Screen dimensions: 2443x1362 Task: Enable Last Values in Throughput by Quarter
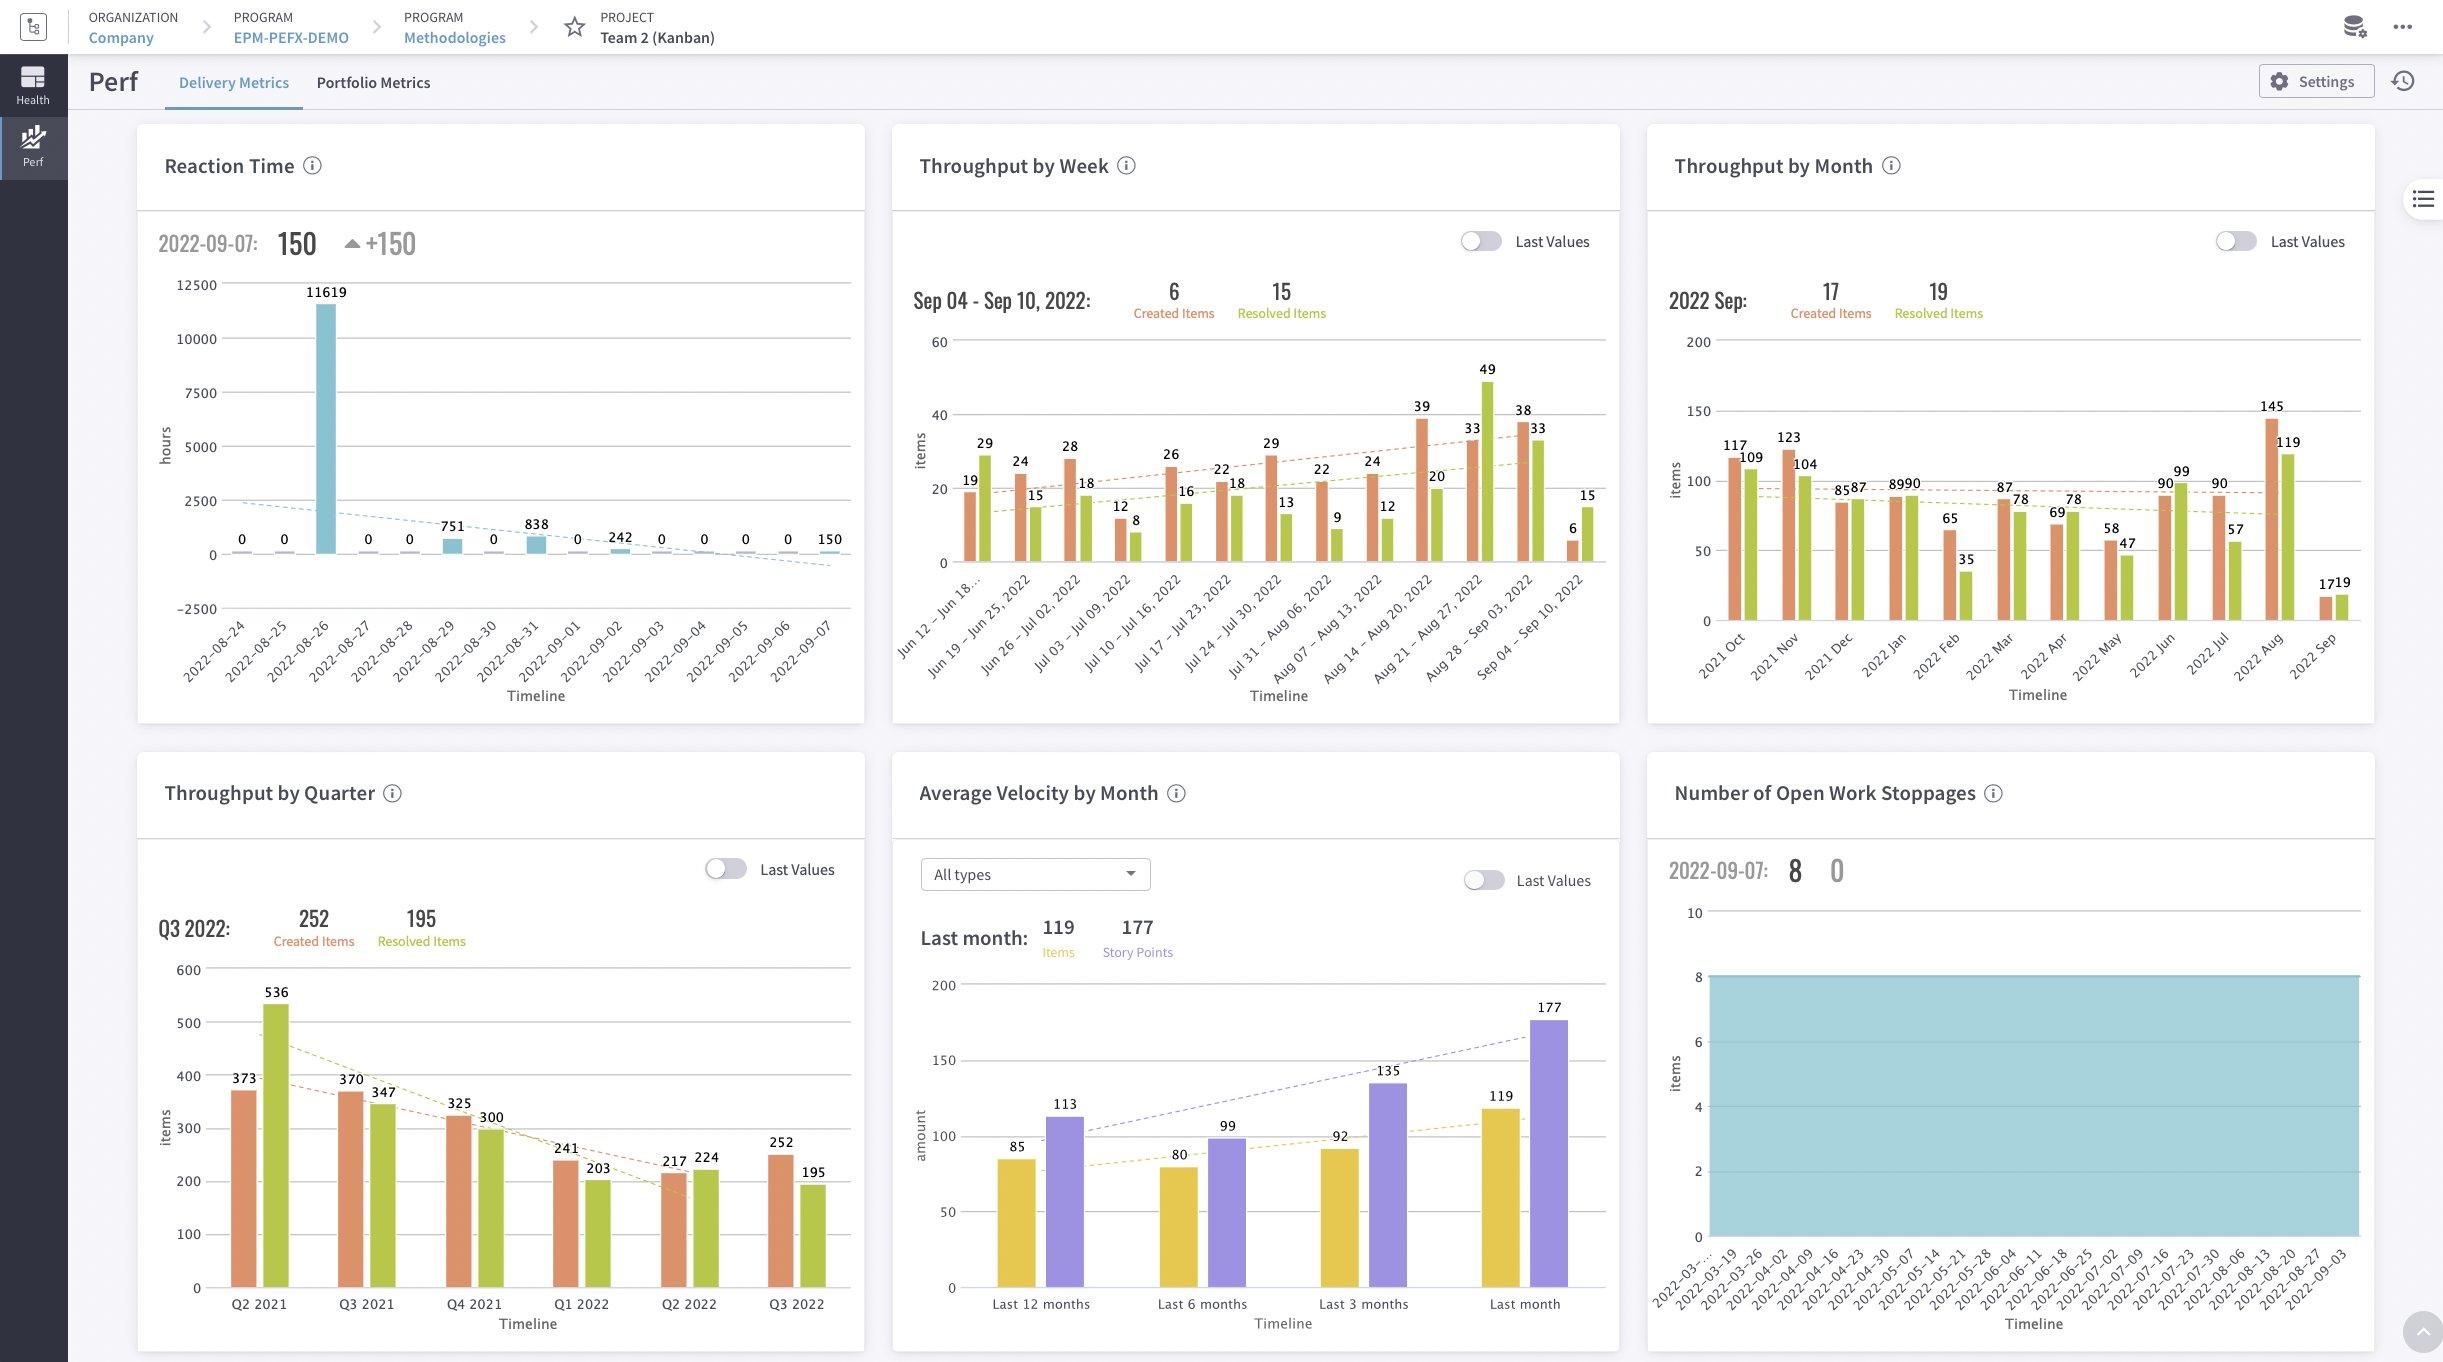tap(725, 869)
